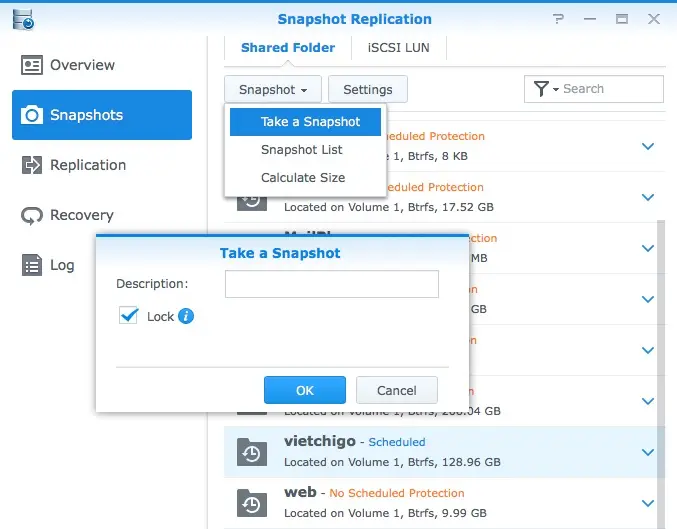Uncheck the Lock checkbox
This screenshot has width=677, height=529.
coord(128,316)
